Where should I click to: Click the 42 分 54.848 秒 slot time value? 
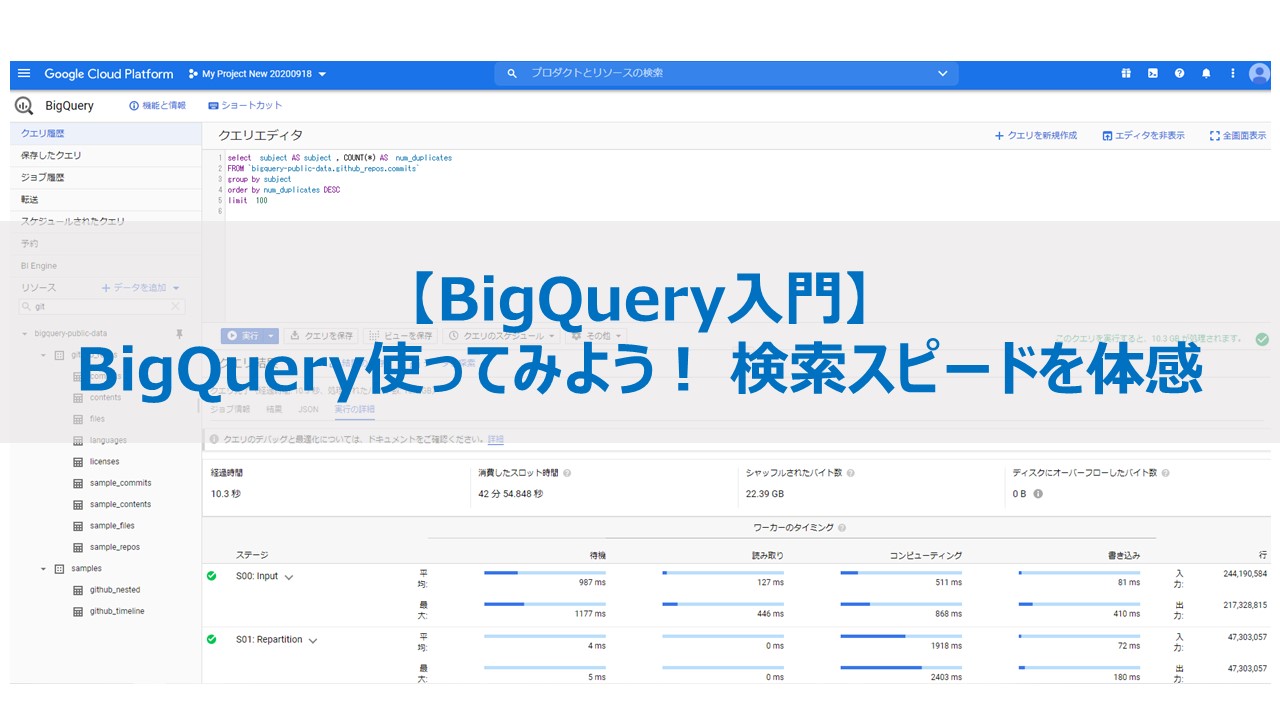pyautogui.click(x=510, y=494)
